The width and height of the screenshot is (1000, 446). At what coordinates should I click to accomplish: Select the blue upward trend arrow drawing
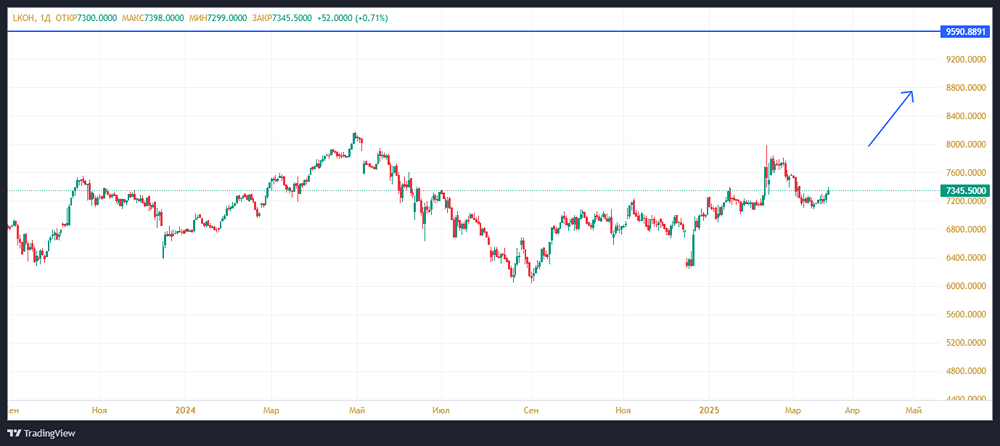click(890, 119)
